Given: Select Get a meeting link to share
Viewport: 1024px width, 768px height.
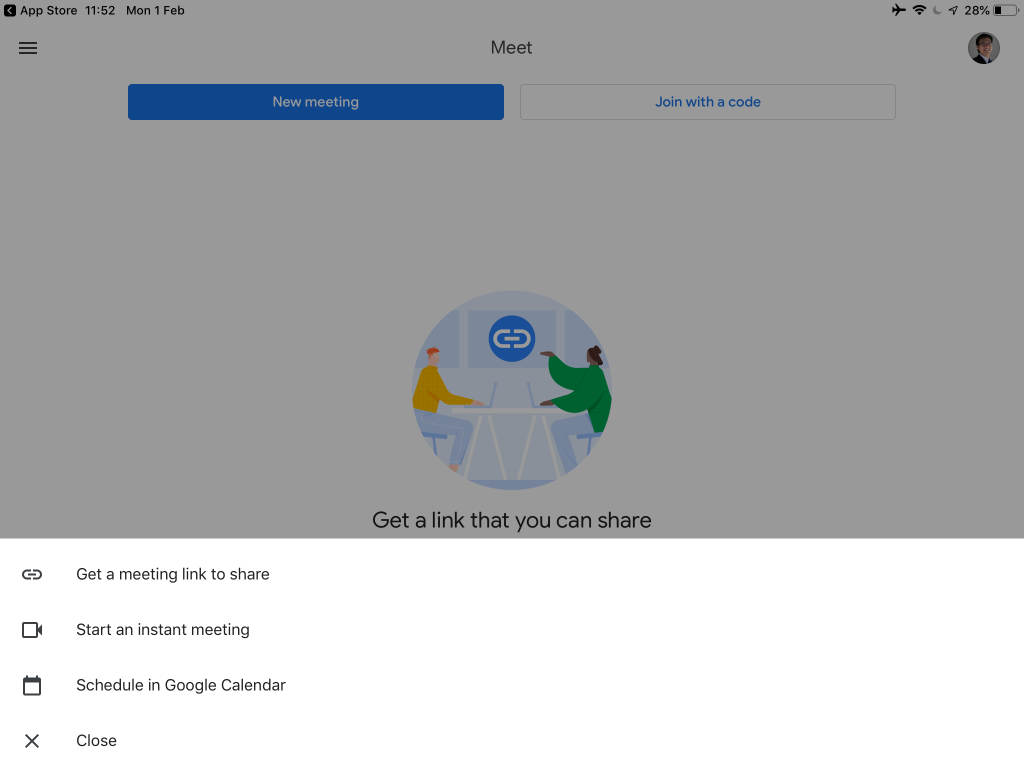Looking at the screenshot, I should 172,574.
